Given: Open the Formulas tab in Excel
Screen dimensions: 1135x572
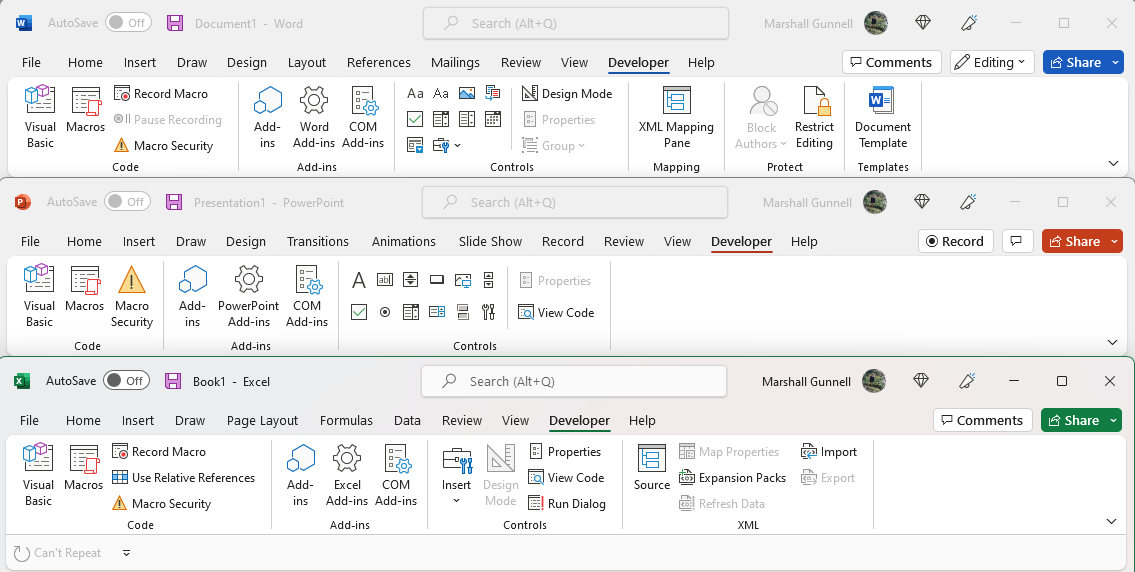Looking at the screenshot, I should click(346, 420).
